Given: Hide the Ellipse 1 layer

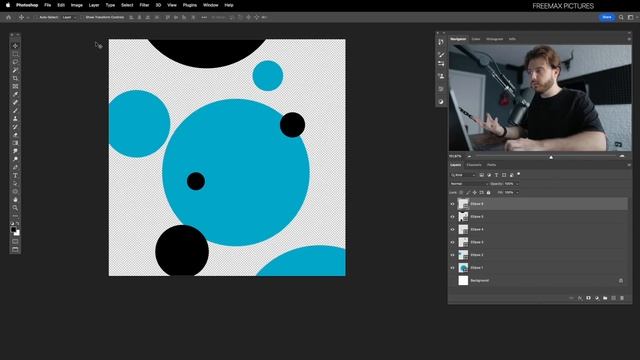Looking at the screenshot, I should click(452, 268).
